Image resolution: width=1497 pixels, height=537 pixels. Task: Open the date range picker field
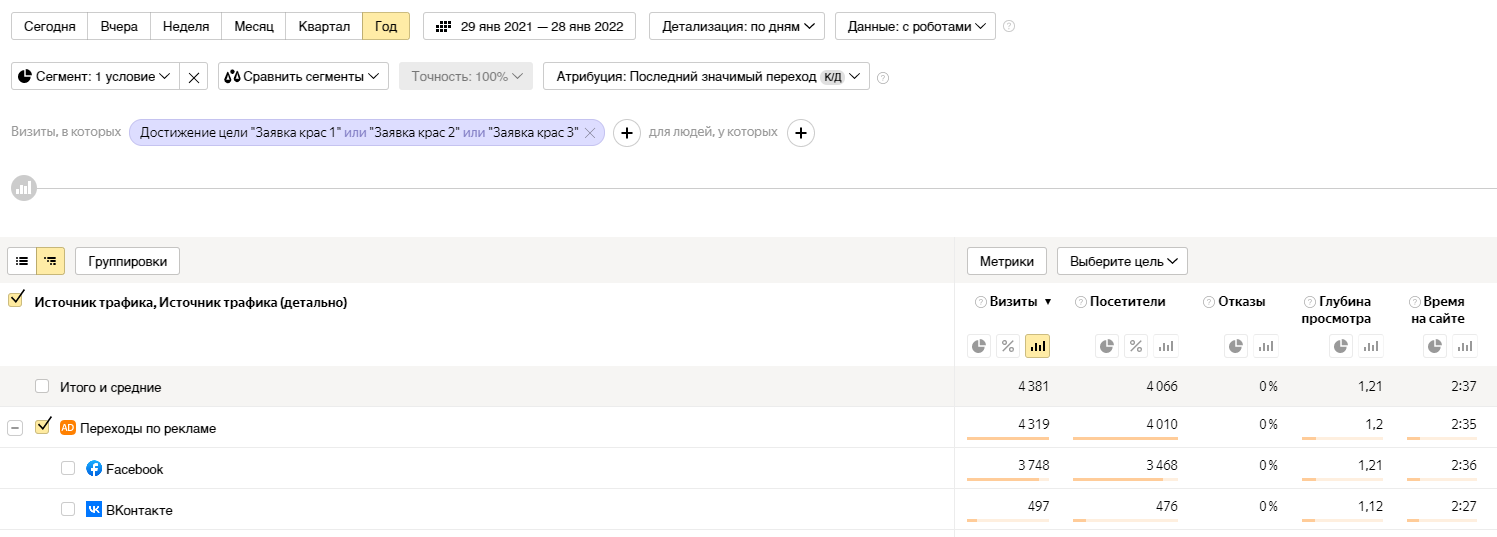coord(529,26)
